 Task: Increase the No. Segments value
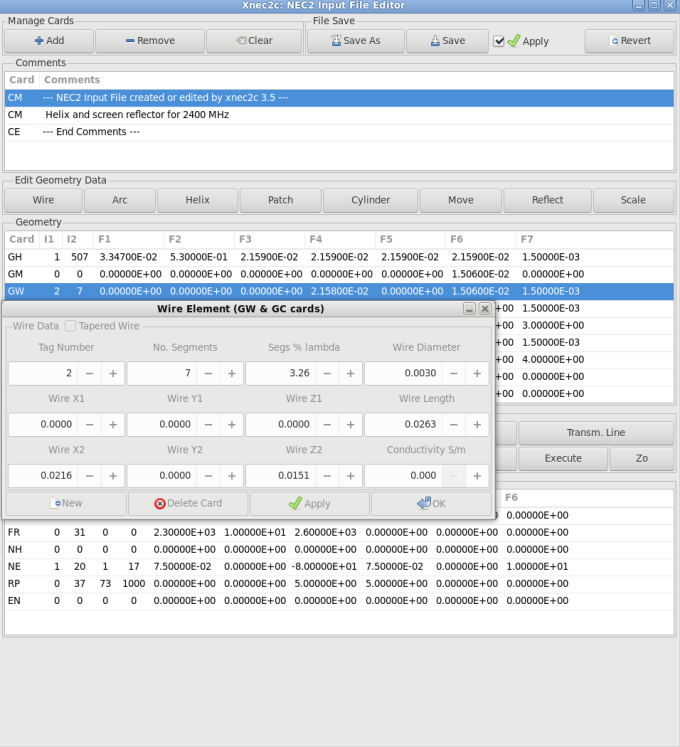pos(232,374)
